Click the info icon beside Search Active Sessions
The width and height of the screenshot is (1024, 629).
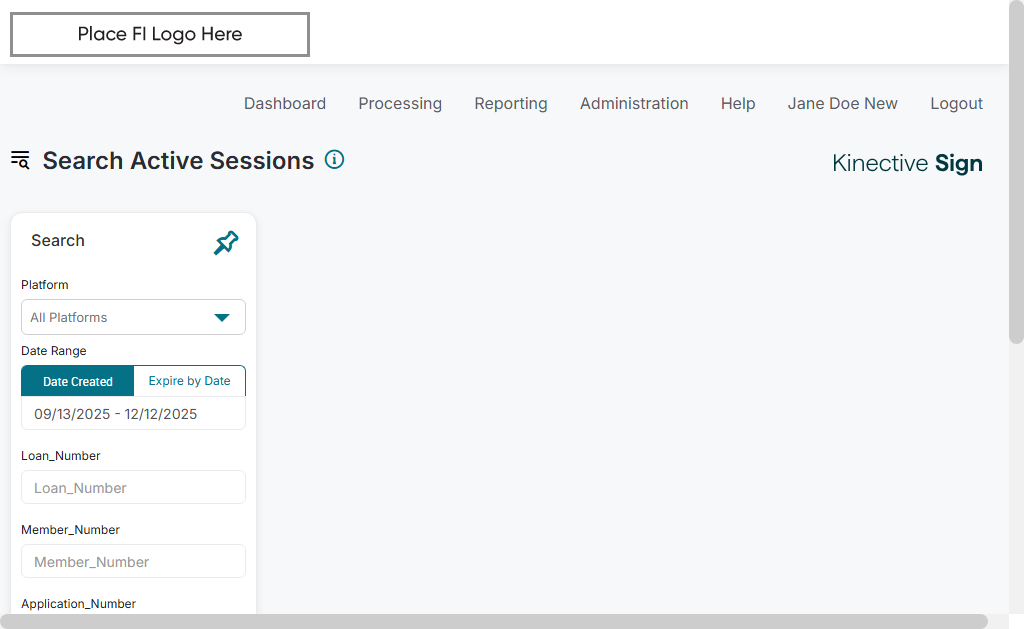click(335, 160)
